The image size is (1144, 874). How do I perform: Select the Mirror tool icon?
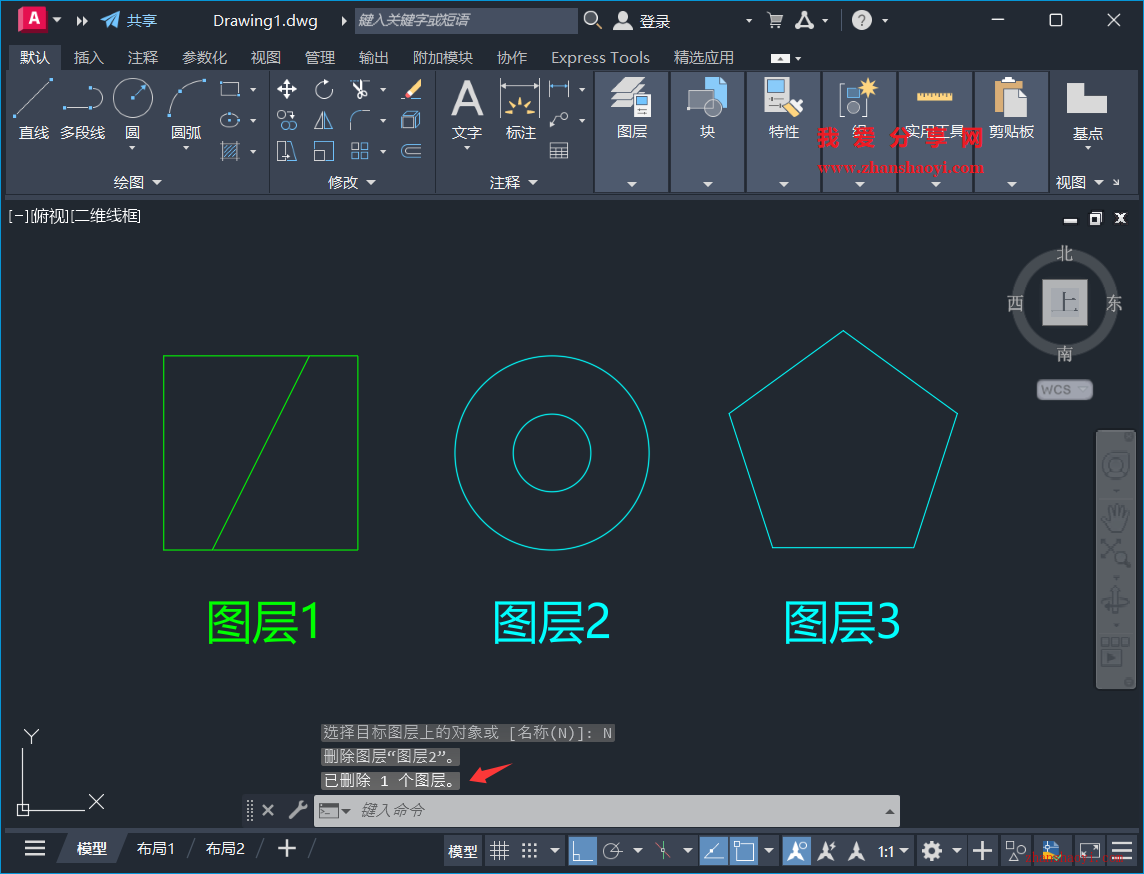(324, 121)
